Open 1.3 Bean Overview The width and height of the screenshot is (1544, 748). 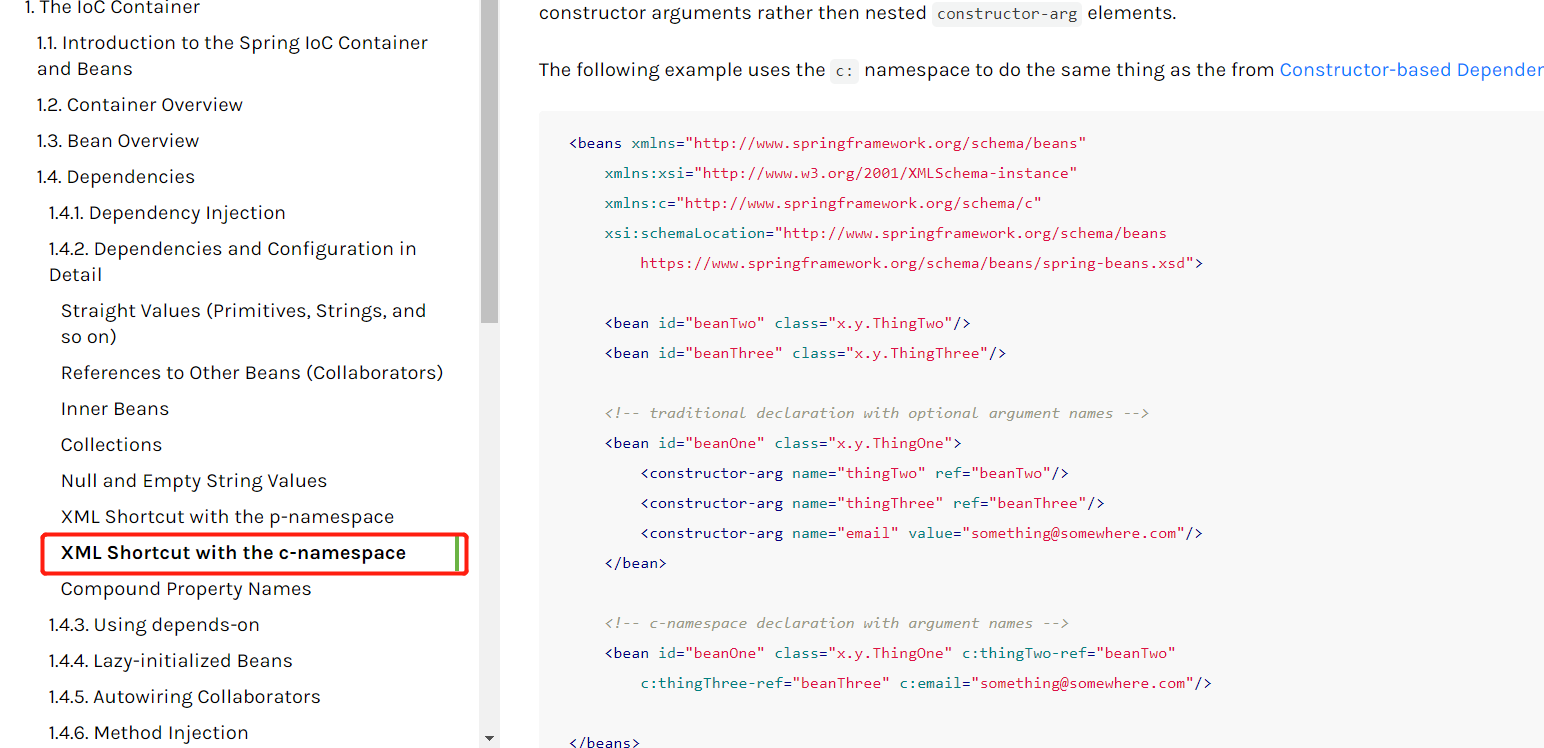(x=118, y=141)
